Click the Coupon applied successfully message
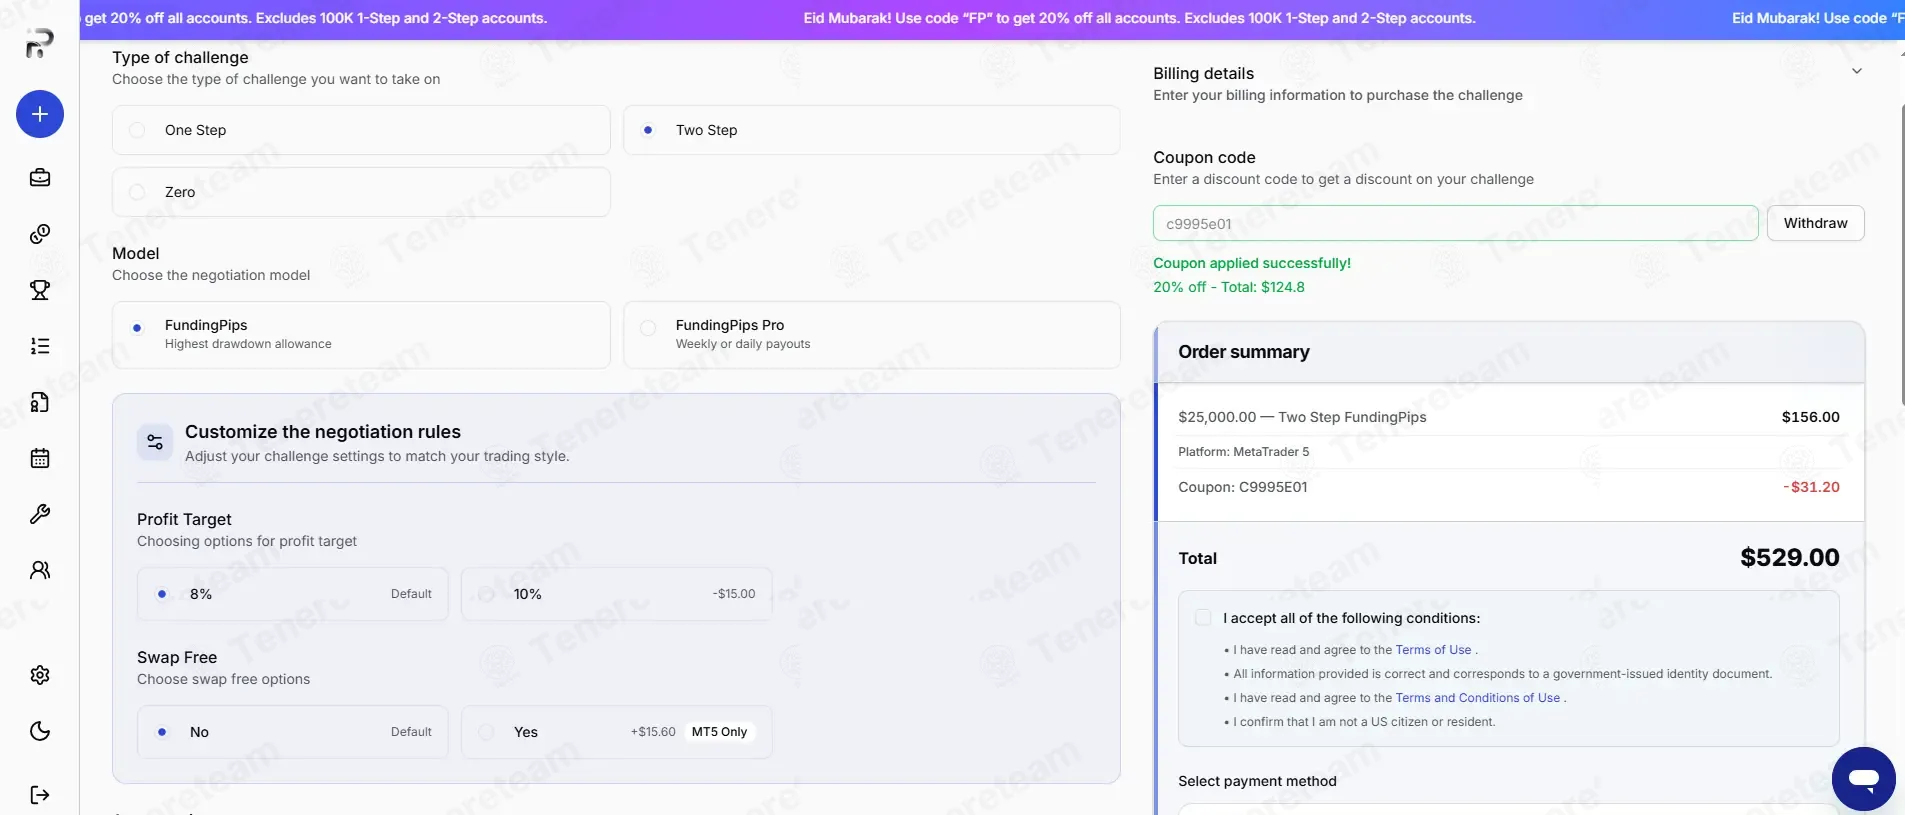Screen dimensions: 1905x815 pyautogui.click(x=1252, y=263)
